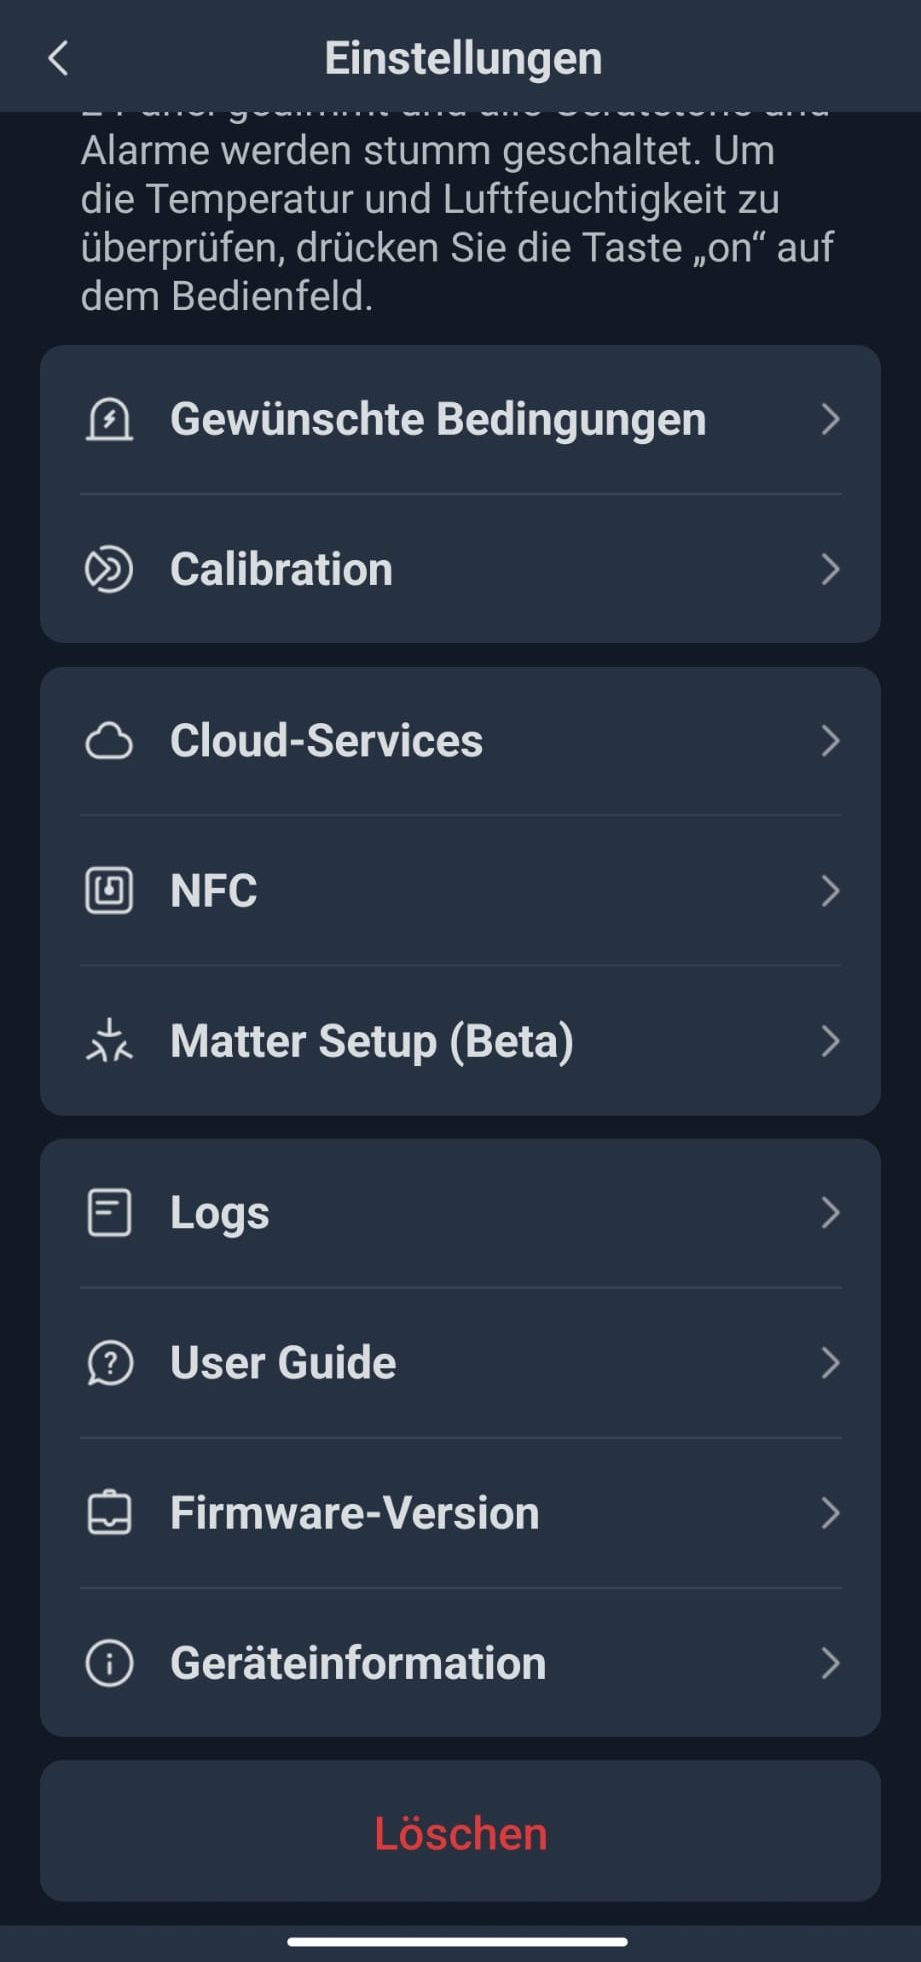
Task: Tap the Logs document icon
Action: coord(109,1213)
